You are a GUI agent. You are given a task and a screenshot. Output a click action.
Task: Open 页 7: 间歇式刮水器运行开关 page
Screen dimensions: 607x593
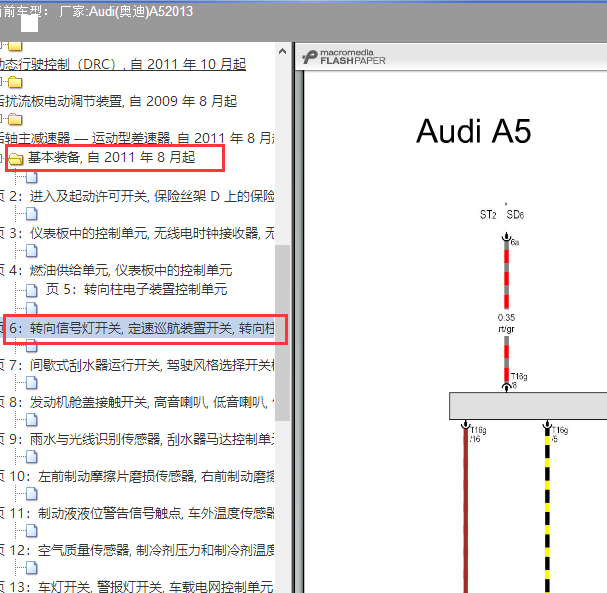(137, 365)
